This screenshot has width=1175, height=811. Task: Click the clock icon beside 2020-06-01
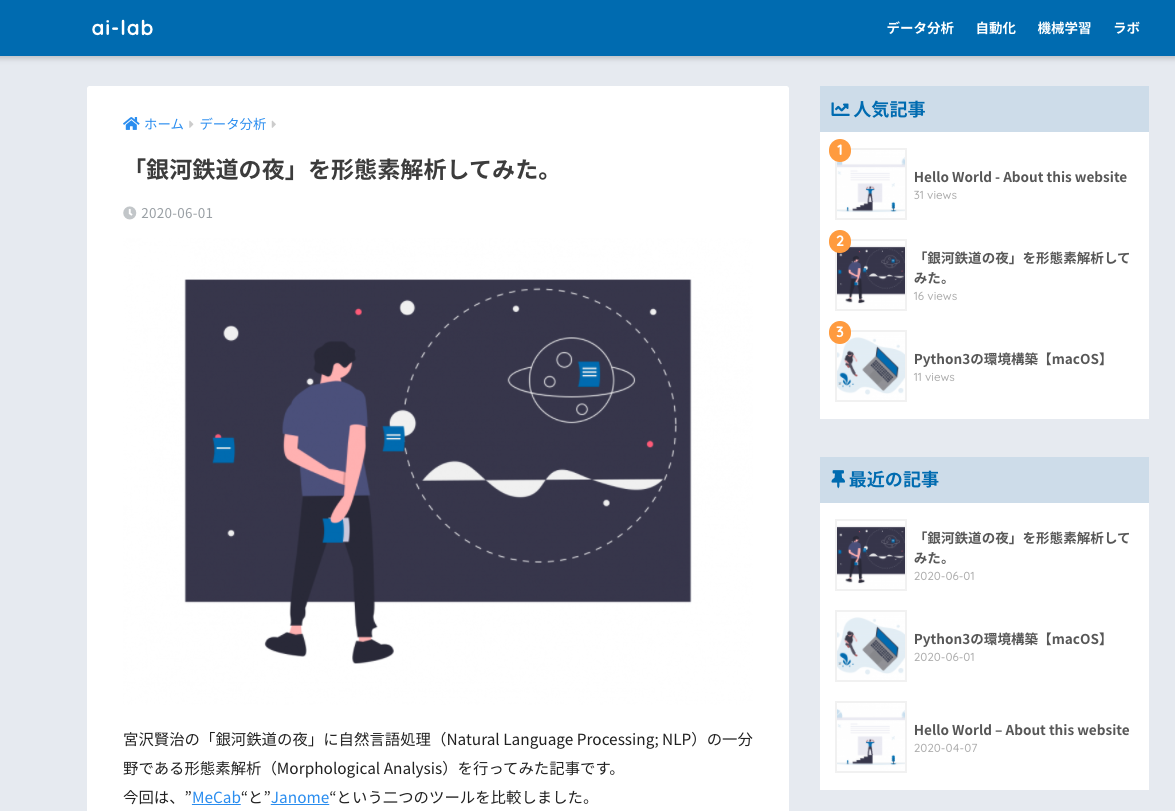[x=130, y=213]
